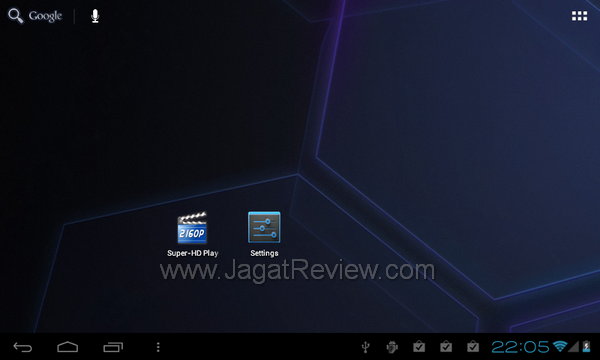Tap the Google logo text

click(x=45, y=16)
